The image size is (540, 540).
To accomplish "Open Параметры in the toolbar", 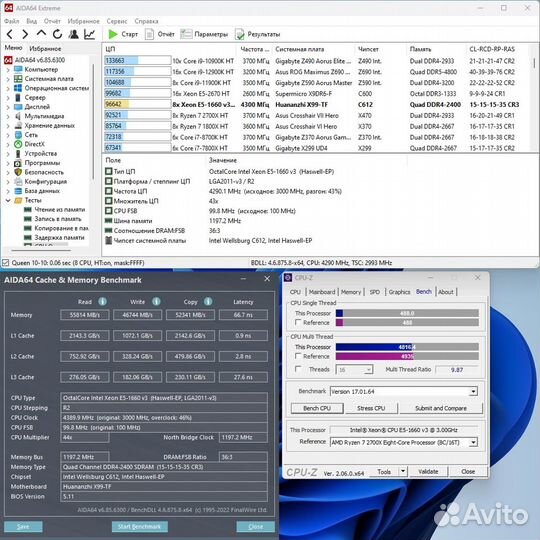I will tap(204, 34).
